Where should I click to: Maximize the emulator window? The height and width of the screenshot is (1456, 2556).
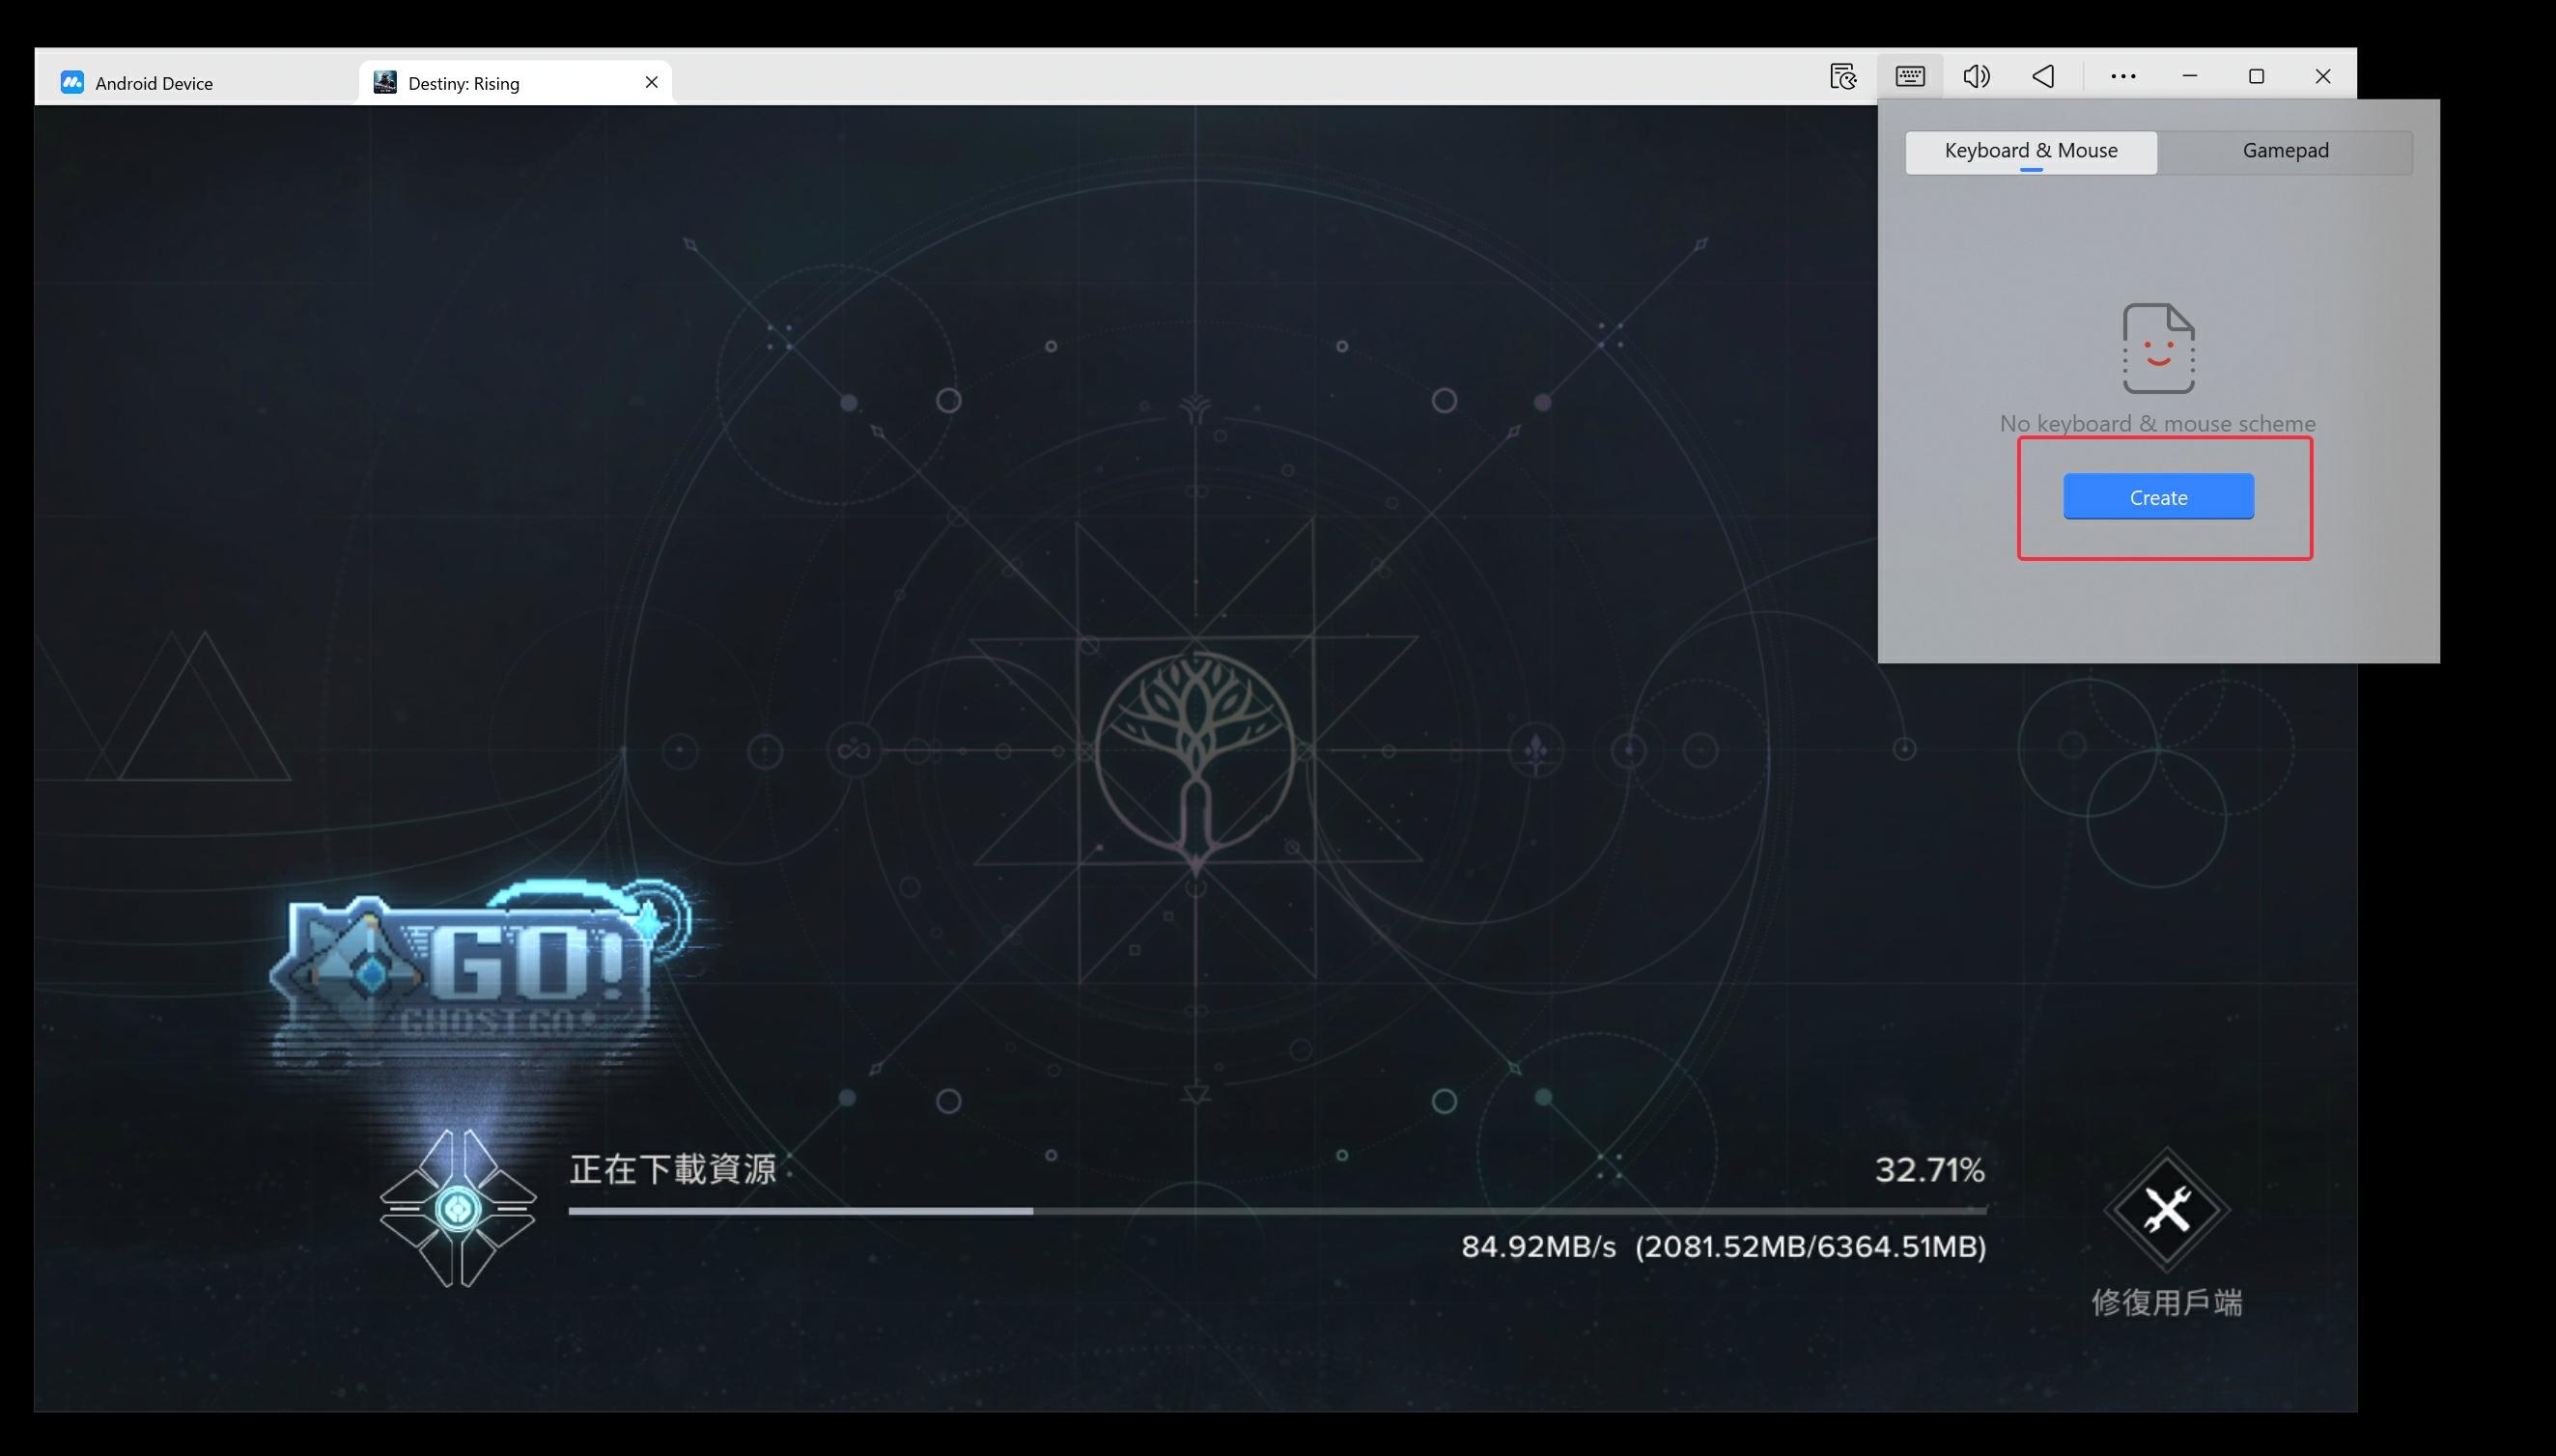coord(2256,76)
